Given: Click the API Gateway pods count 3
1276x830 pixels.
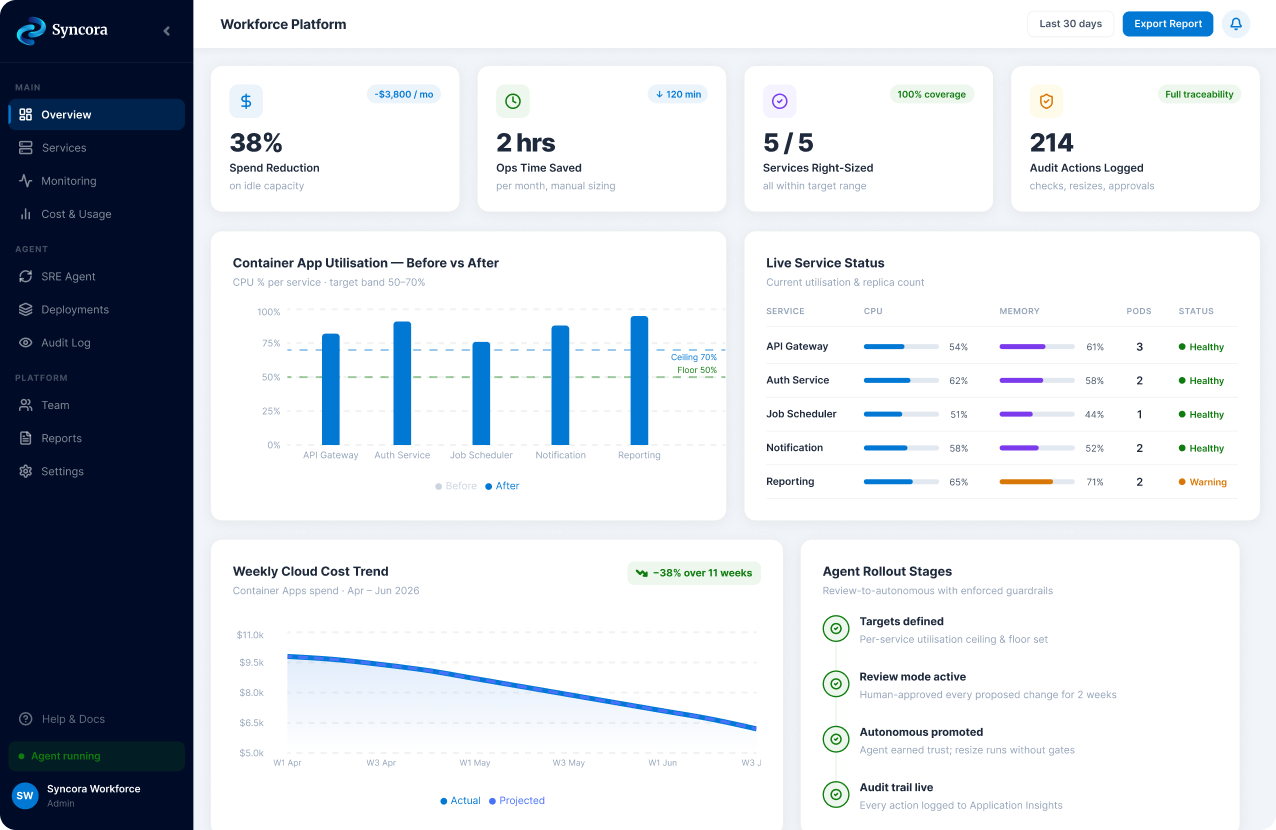Looking at the screenshot, I should tap(1139, 347).
